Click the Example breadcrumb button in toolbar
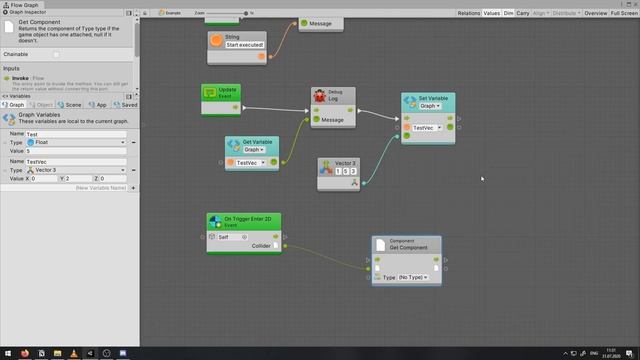 point(170,13)
